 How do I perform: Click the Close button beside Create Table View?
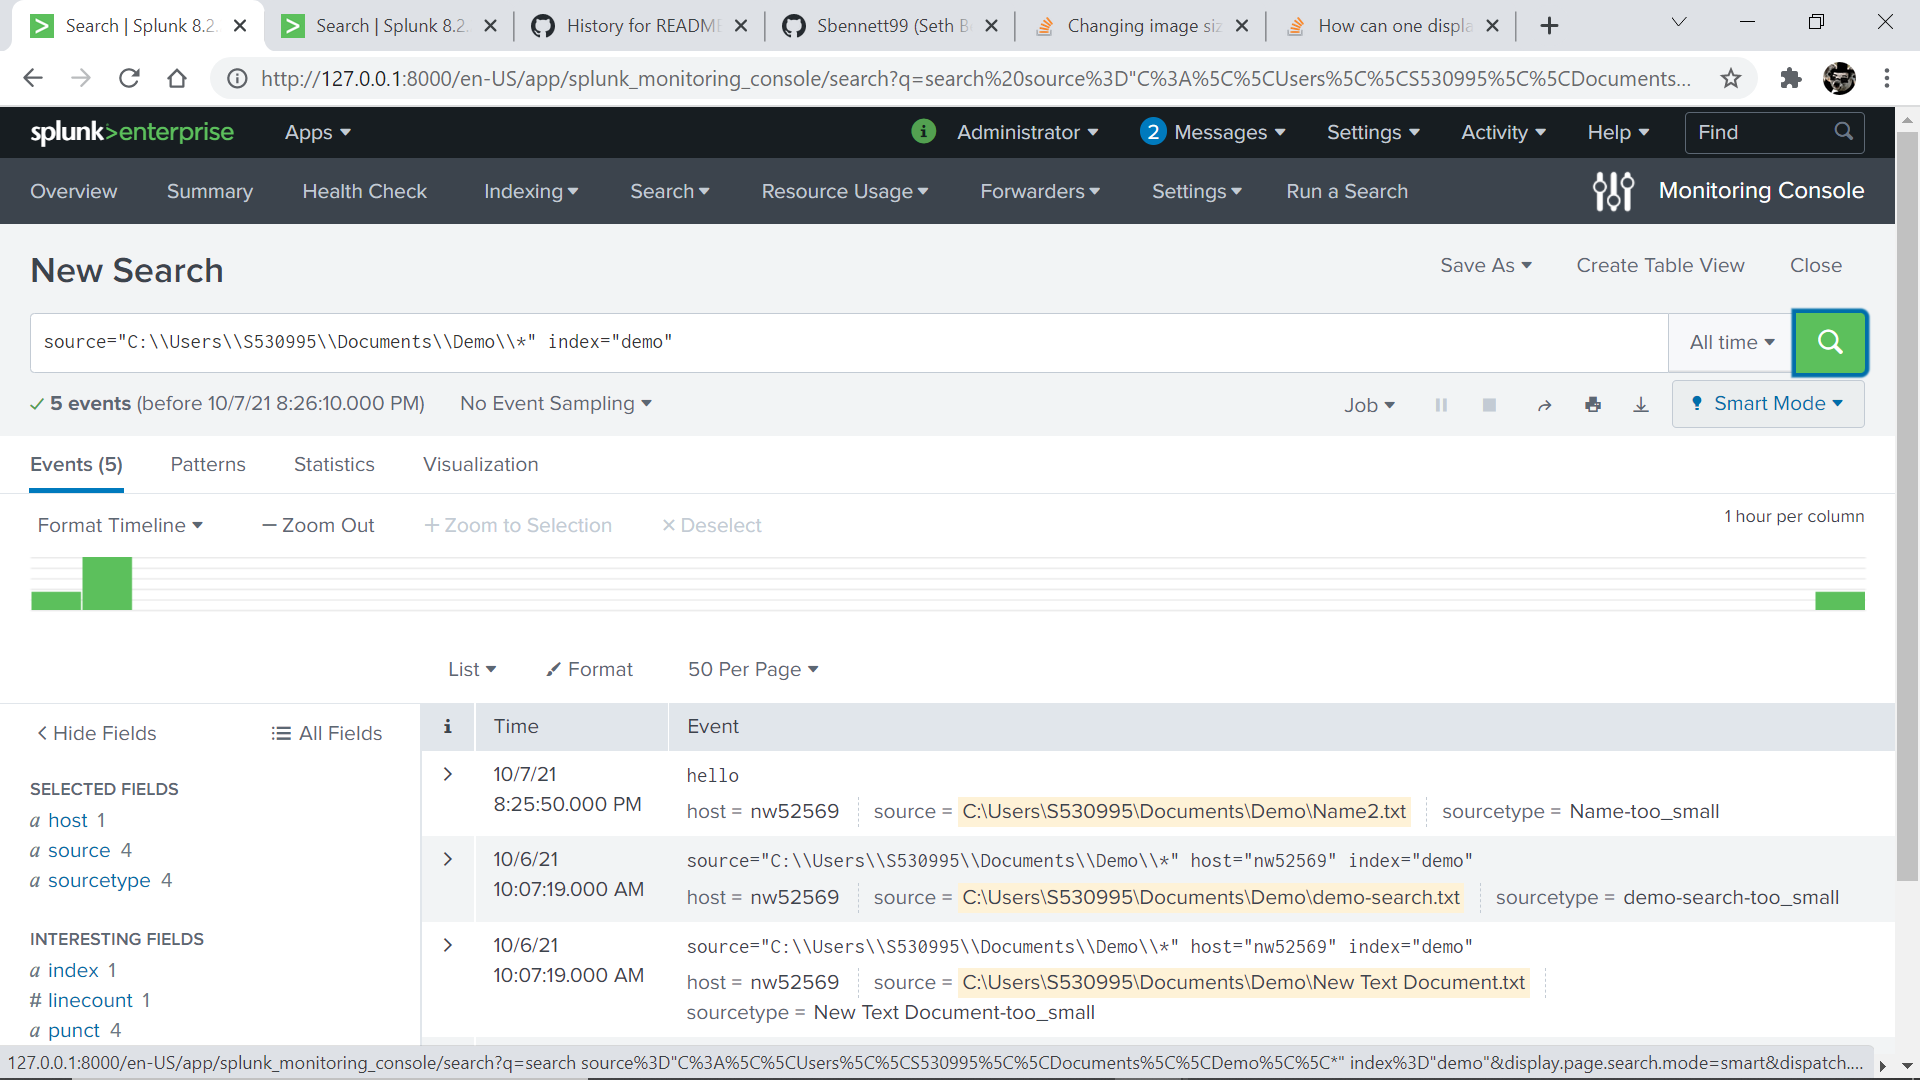click(1816, 265)
